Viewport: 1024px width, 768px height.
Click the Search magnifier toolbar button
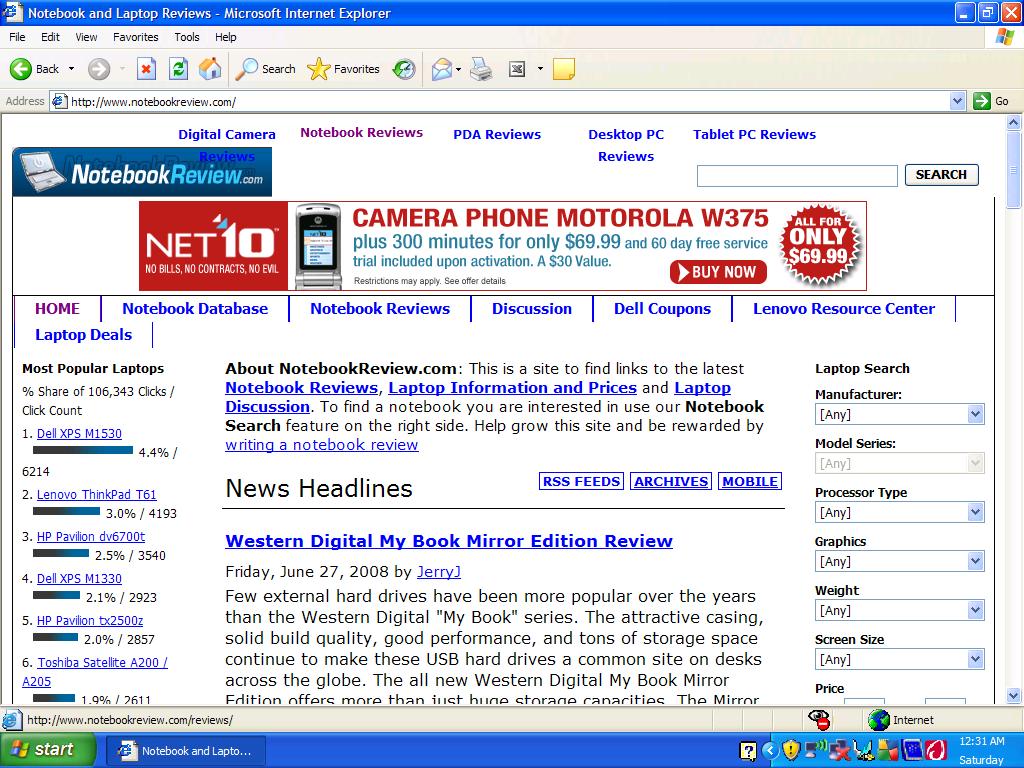coord(265,69)
